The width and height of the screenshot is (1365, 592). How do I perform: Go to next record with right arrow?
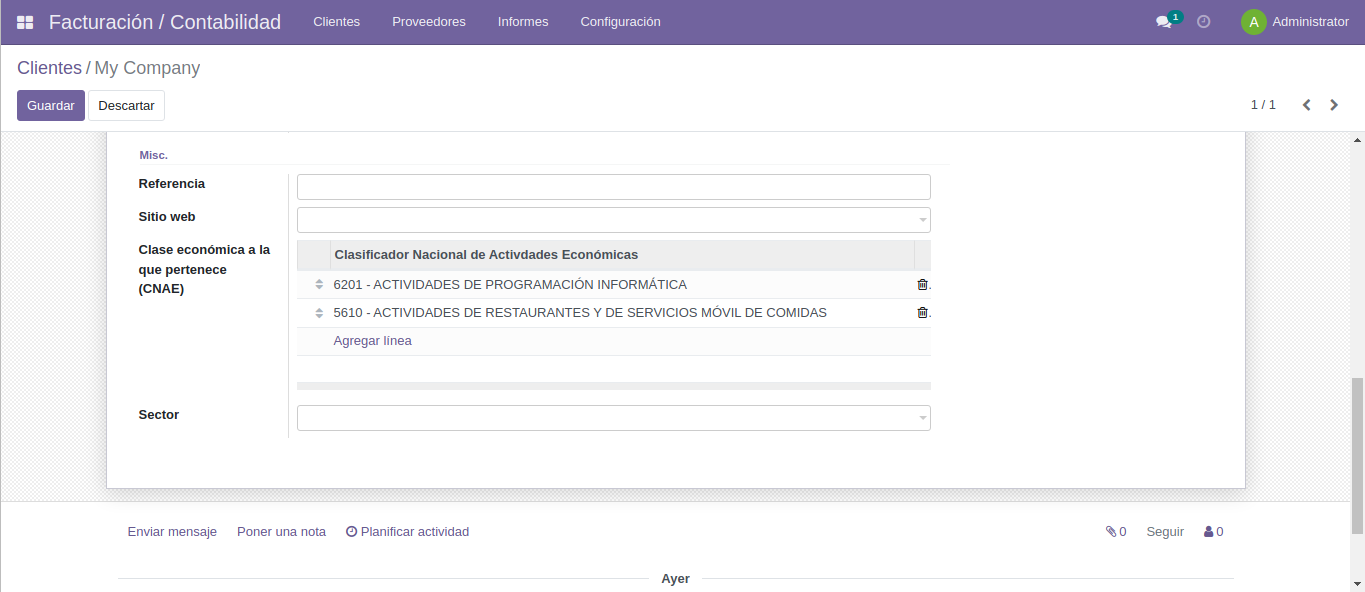(1333, 104)
